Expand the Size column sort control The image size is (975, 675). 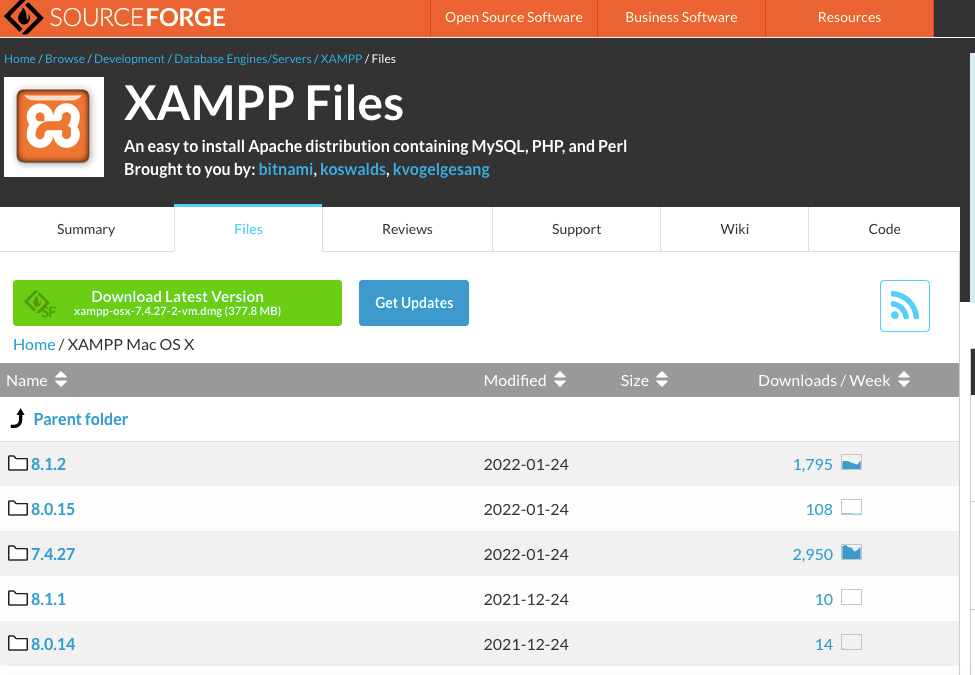coord(660,380)
